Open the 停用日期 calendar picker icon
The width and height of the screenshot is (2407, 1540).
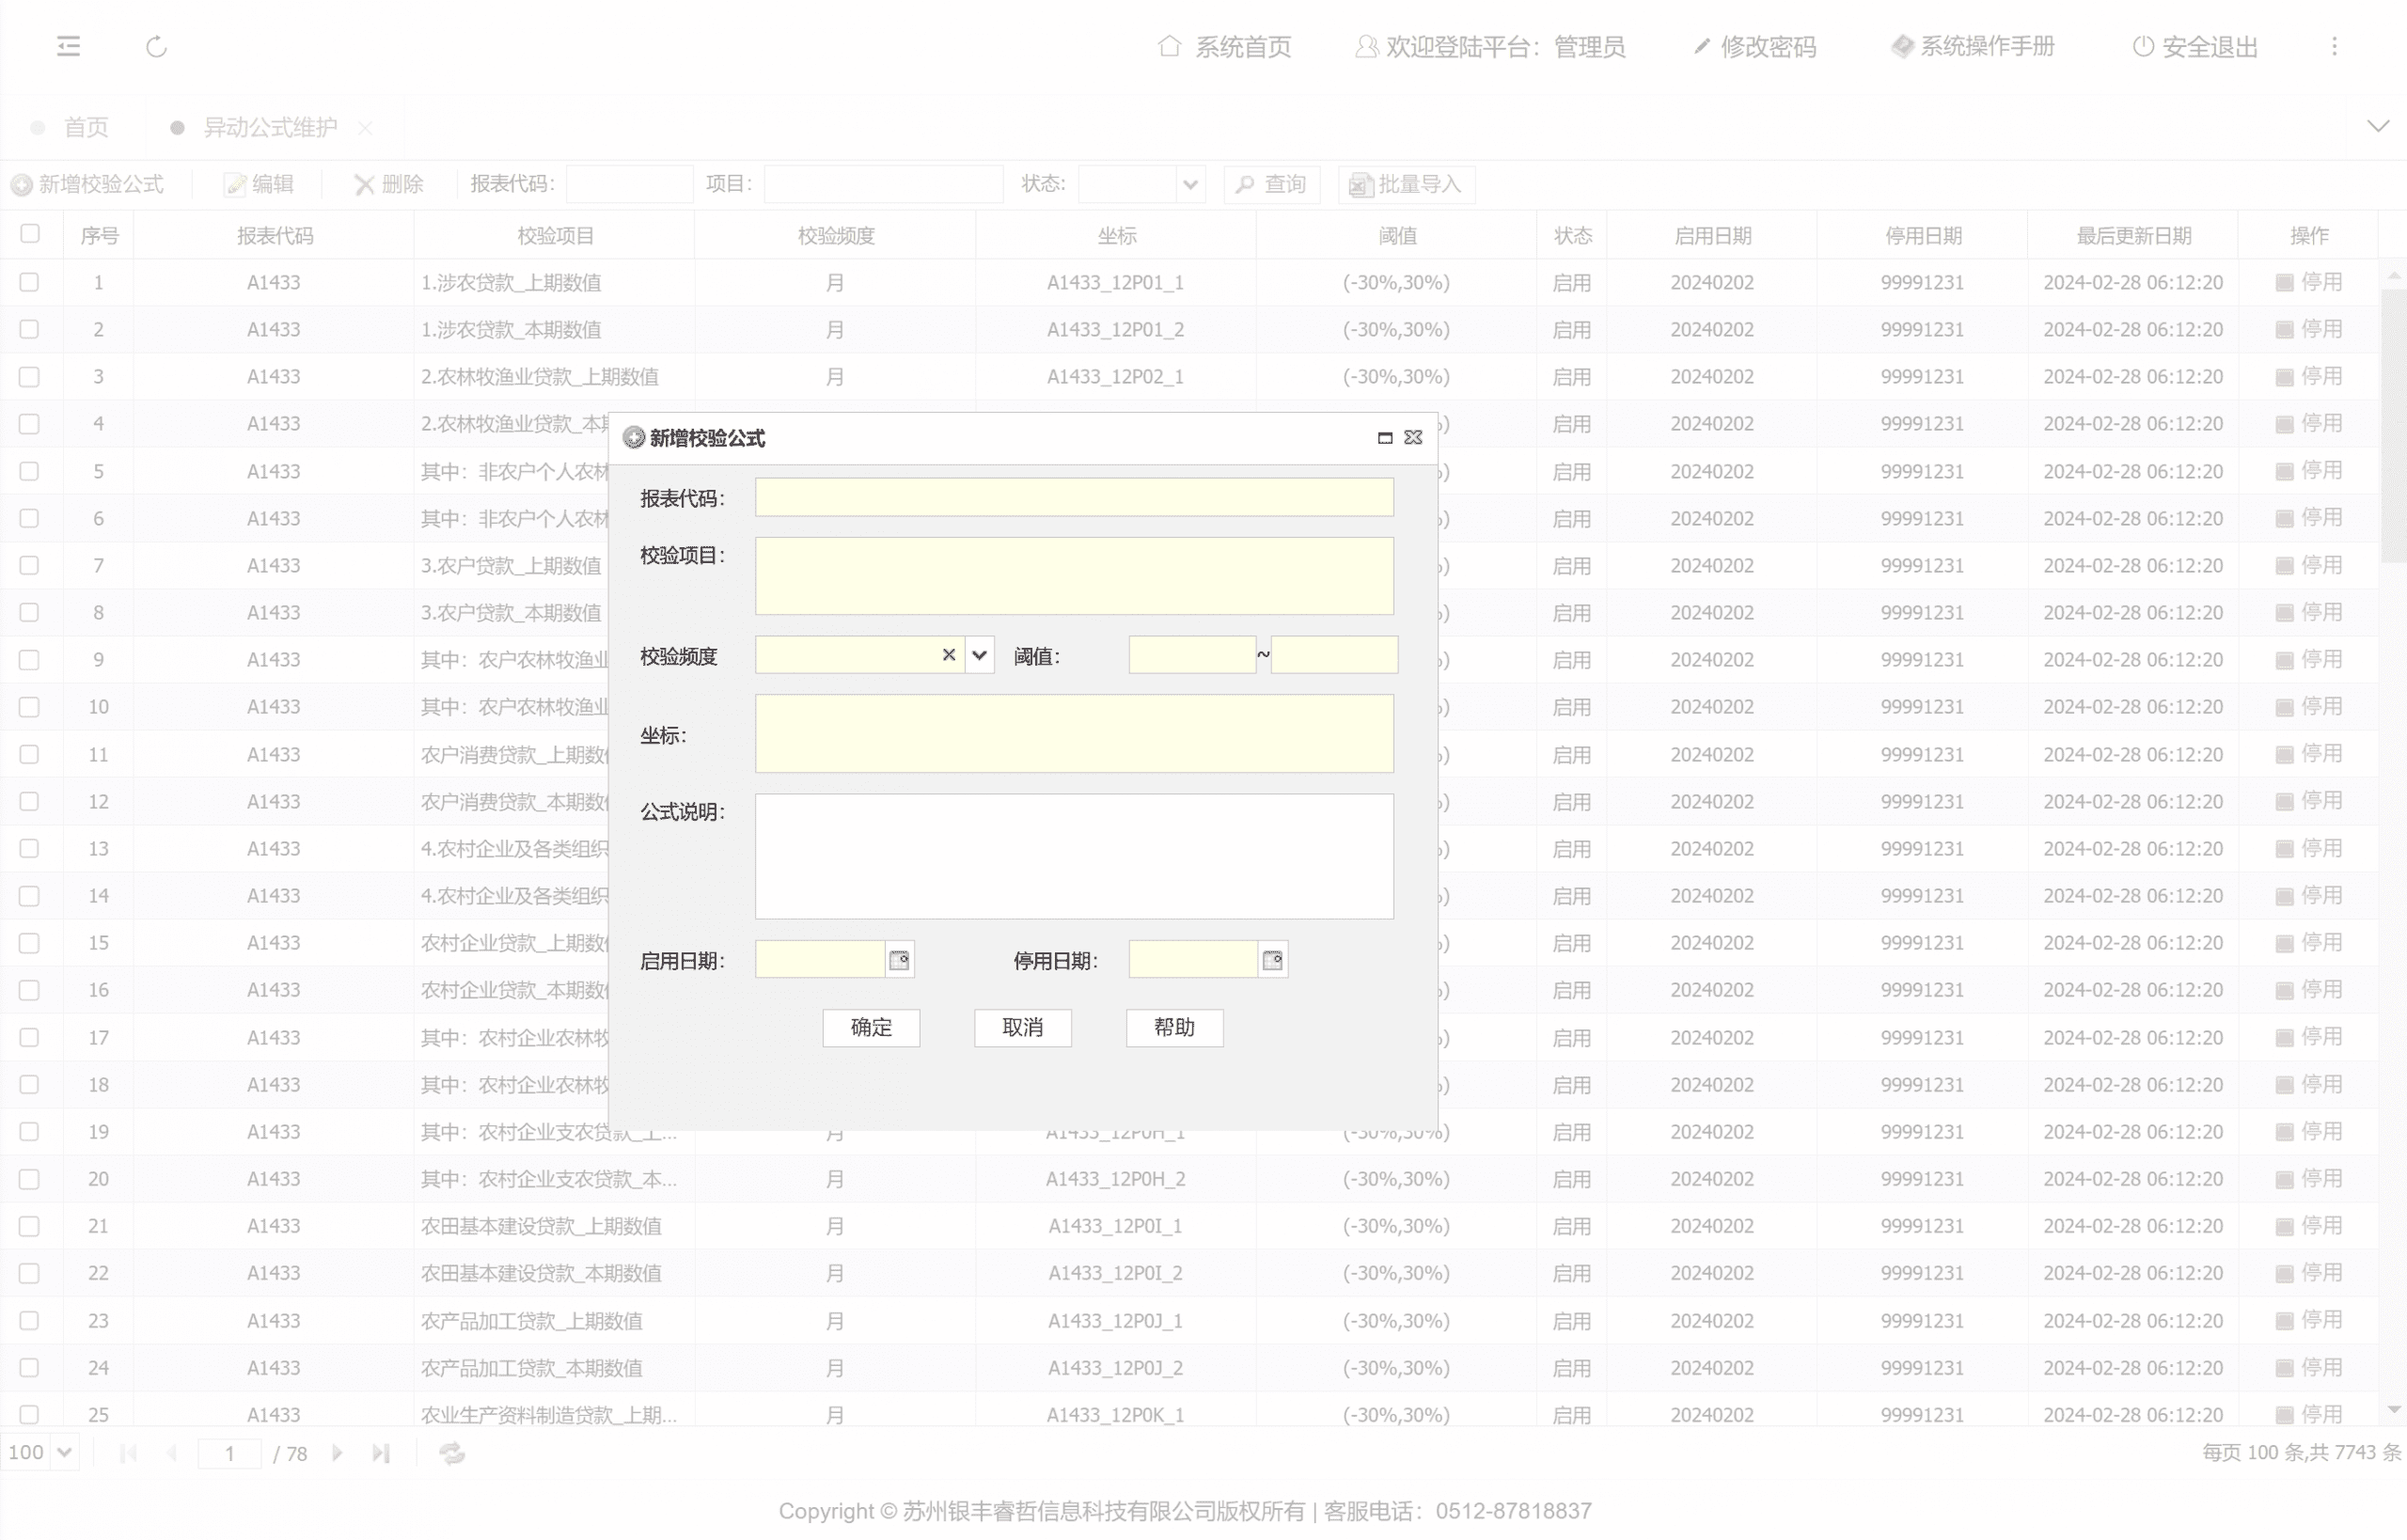(1272, 960)
